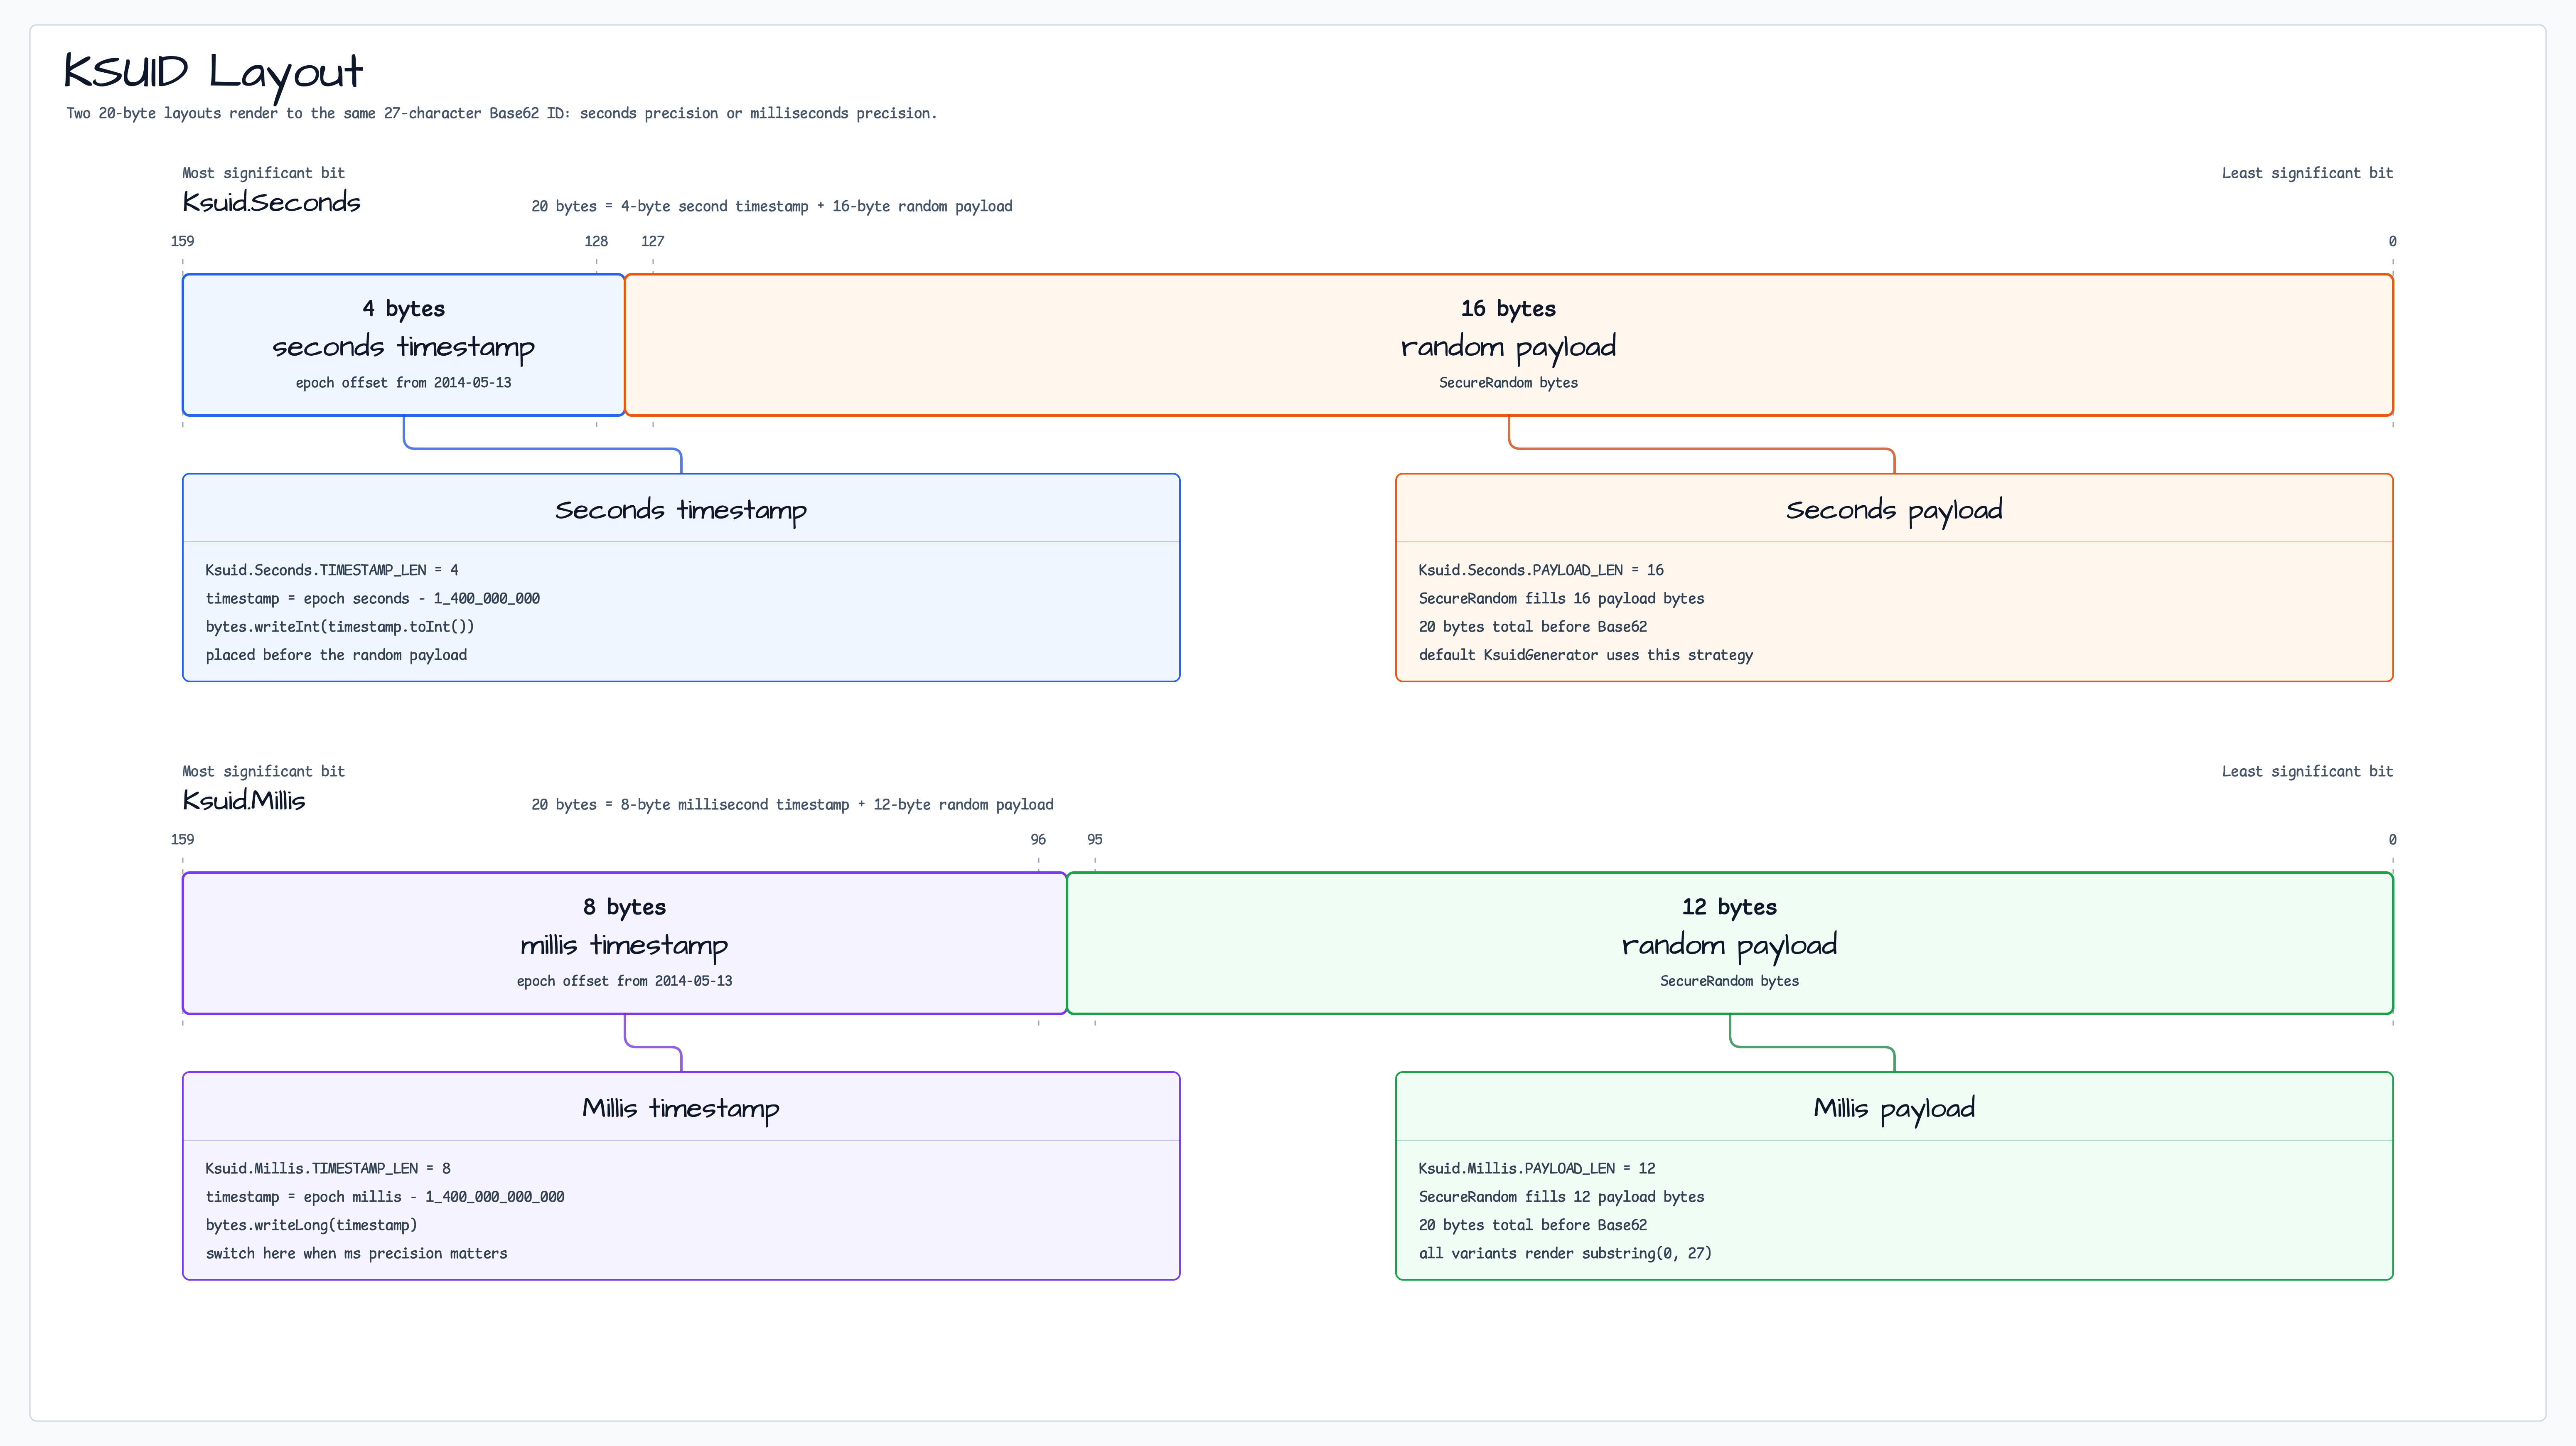Select "switch here when ms precision matters" line
Image resolution: width=2576 pixels, height=1446 pixels.
pos(356,1253)
